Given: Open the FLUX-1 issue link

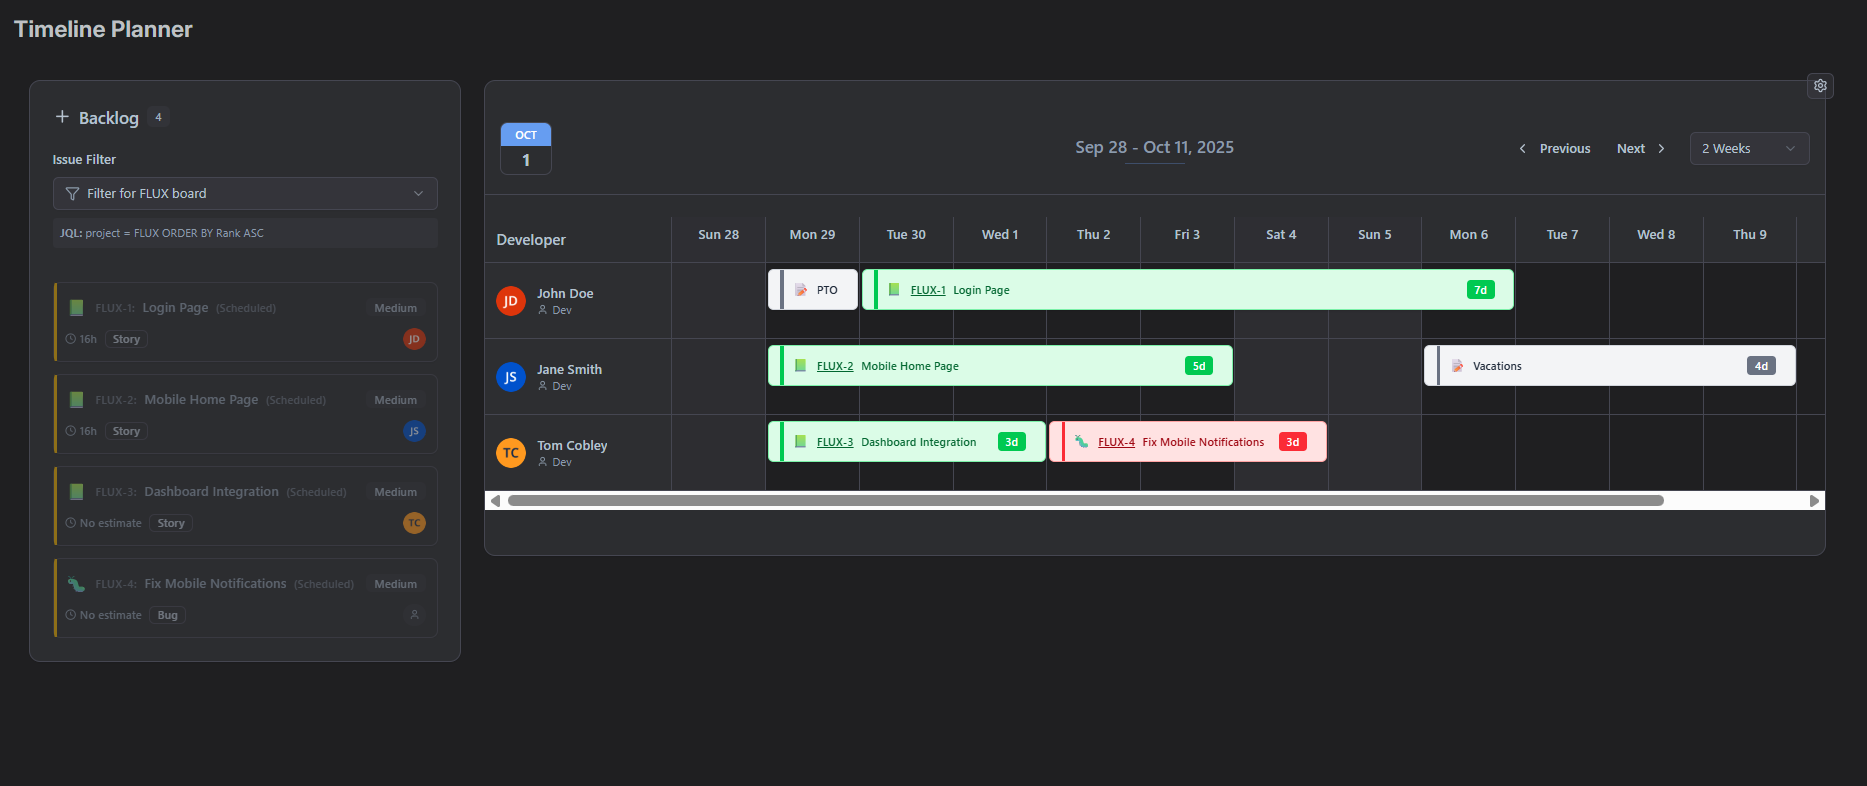Looking at the screenshot, I should (927, 290).
